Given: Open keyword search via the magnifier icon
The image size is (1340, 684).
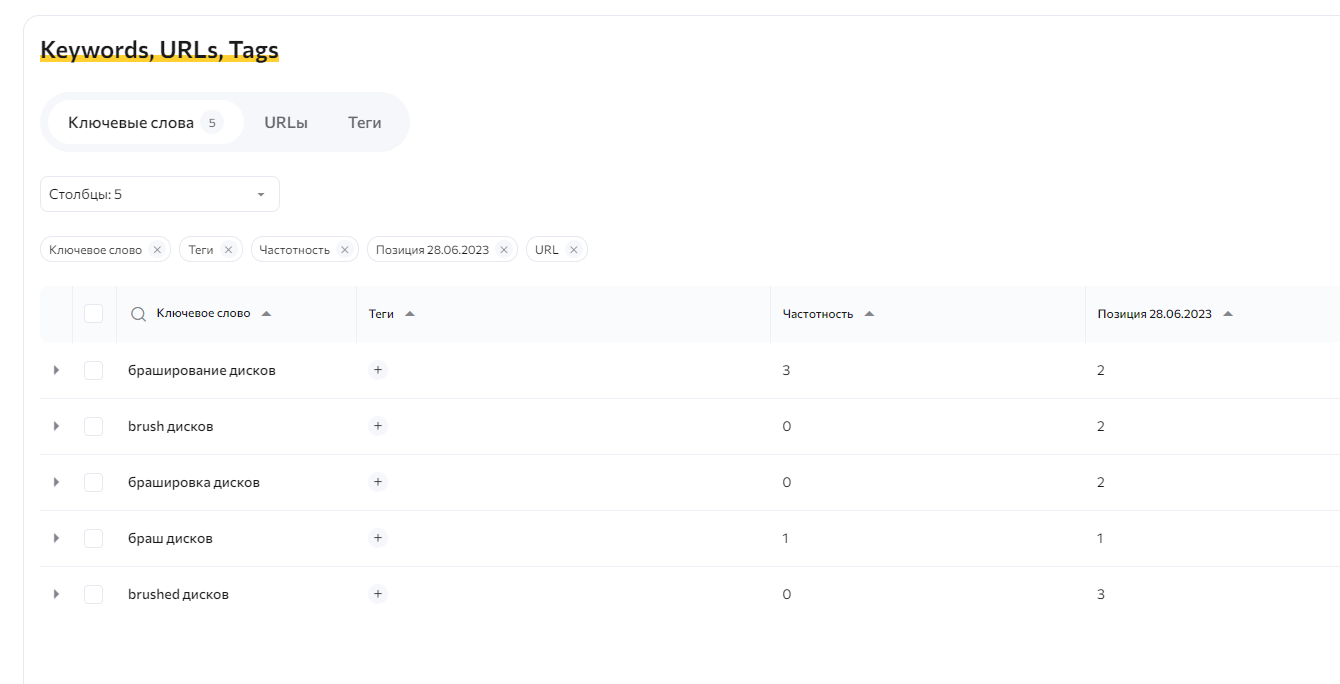Looking at the screenshot, I should (x=138, y=313).
